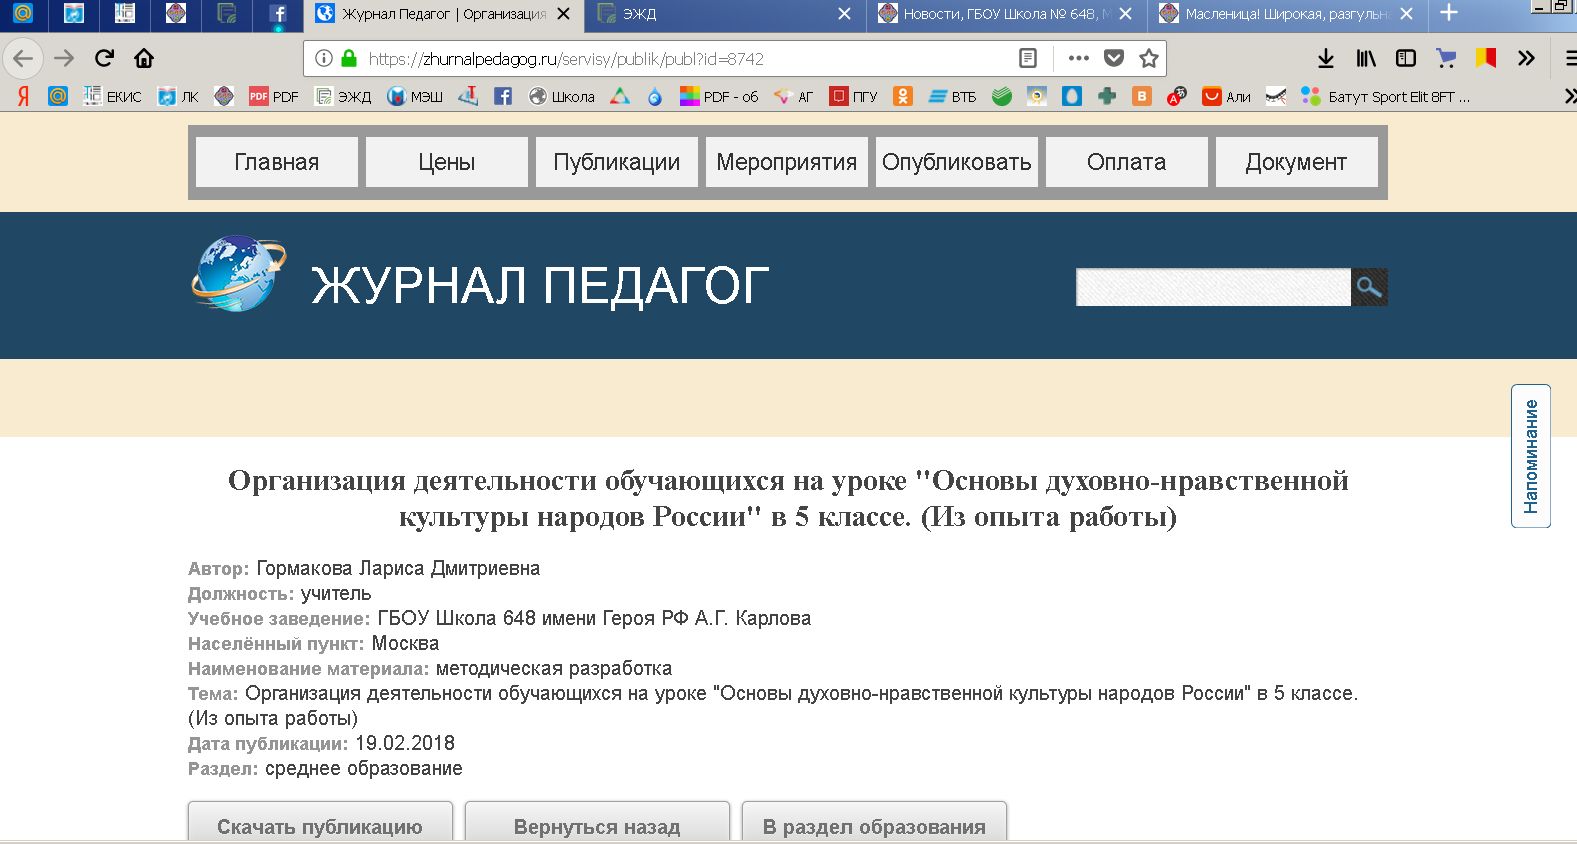Screen dimensions: 1577x844
Task: Toggle the Firefox sidebar panel
Action: click(x=1406, y=58)
